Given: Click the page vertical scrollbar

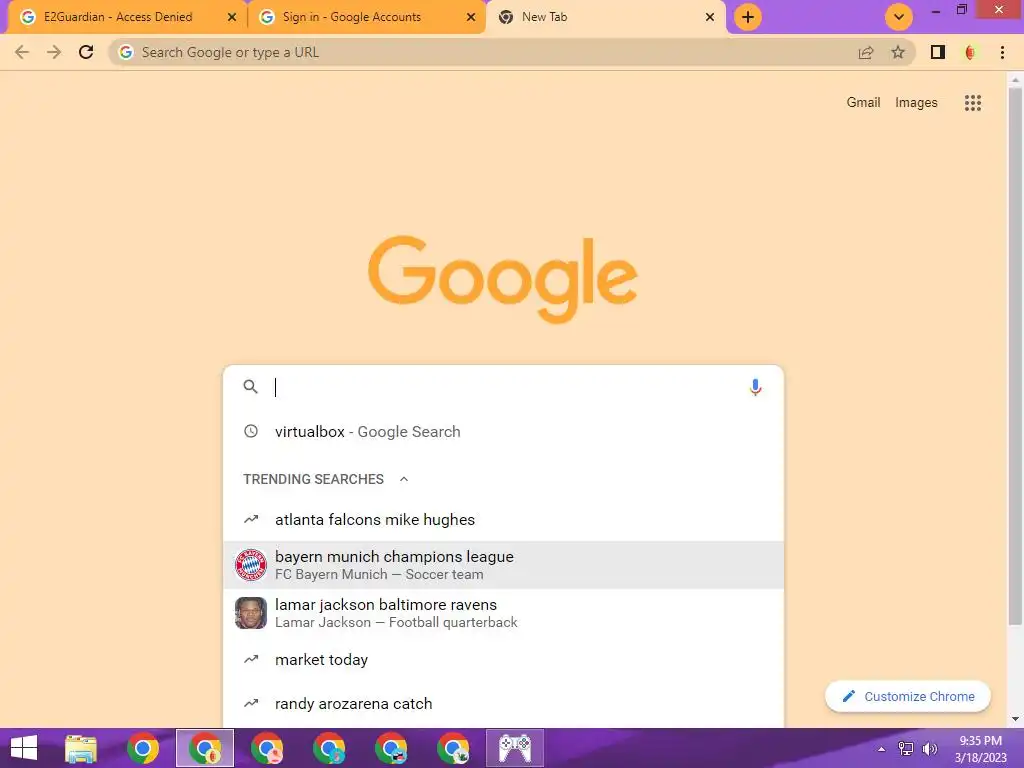Looking at the screenshot, I should (x=1015, y=356).
